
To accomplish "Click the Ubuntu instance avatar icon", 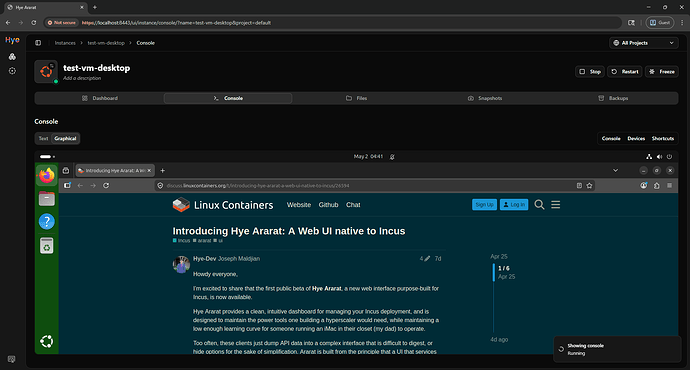I will click(x=46, y=71).
